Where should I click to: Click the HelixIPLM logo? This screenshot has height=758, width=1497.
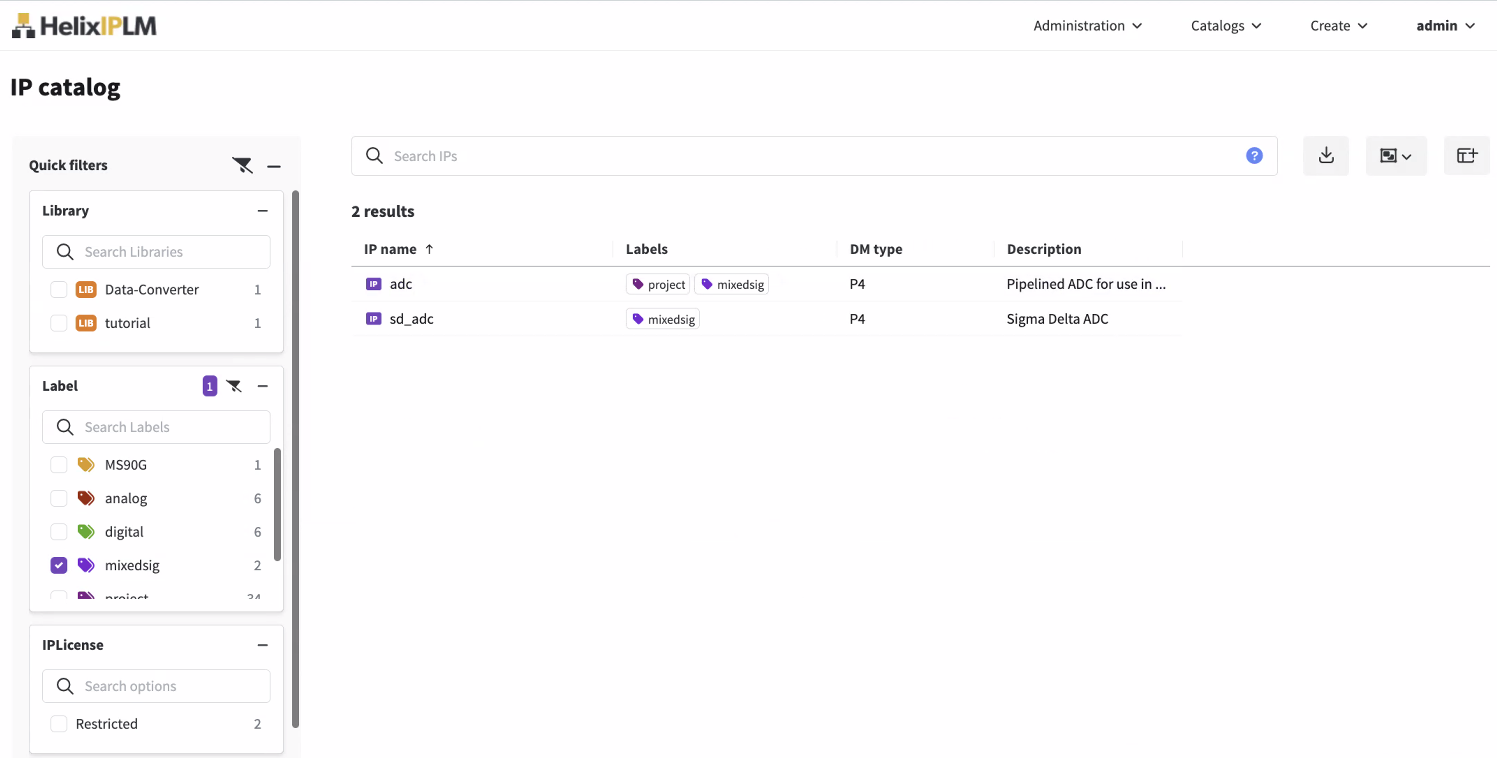(x=84, y=26)
